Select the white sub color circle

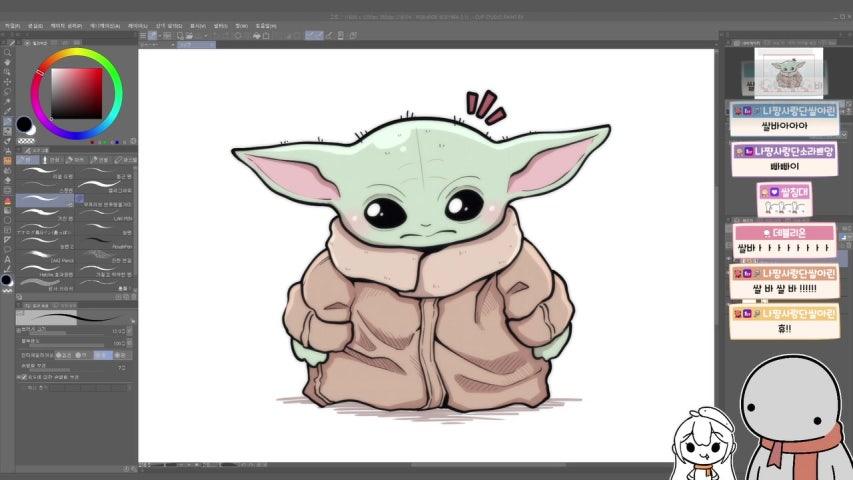pyautogui.click(x=32, y=130)
